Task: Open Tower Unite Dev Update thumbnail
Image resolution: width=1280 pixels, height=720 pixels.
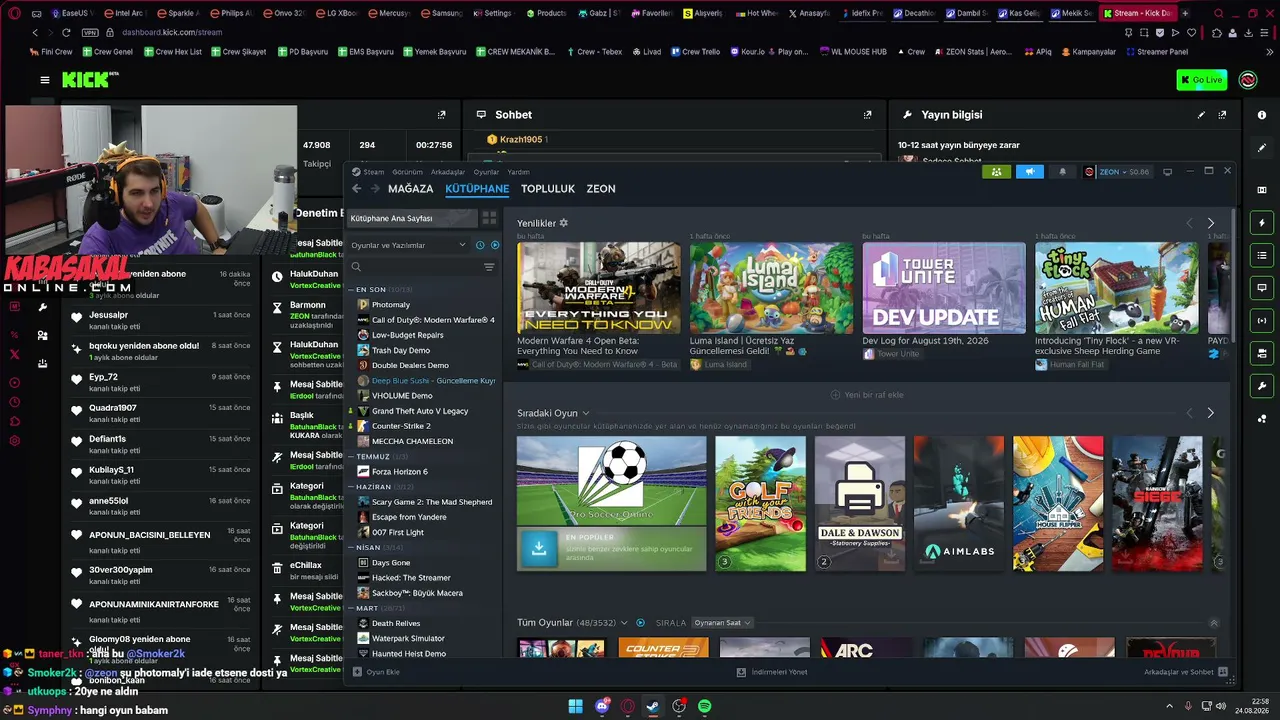Action: pyautogui.click(x=944, y=288)
